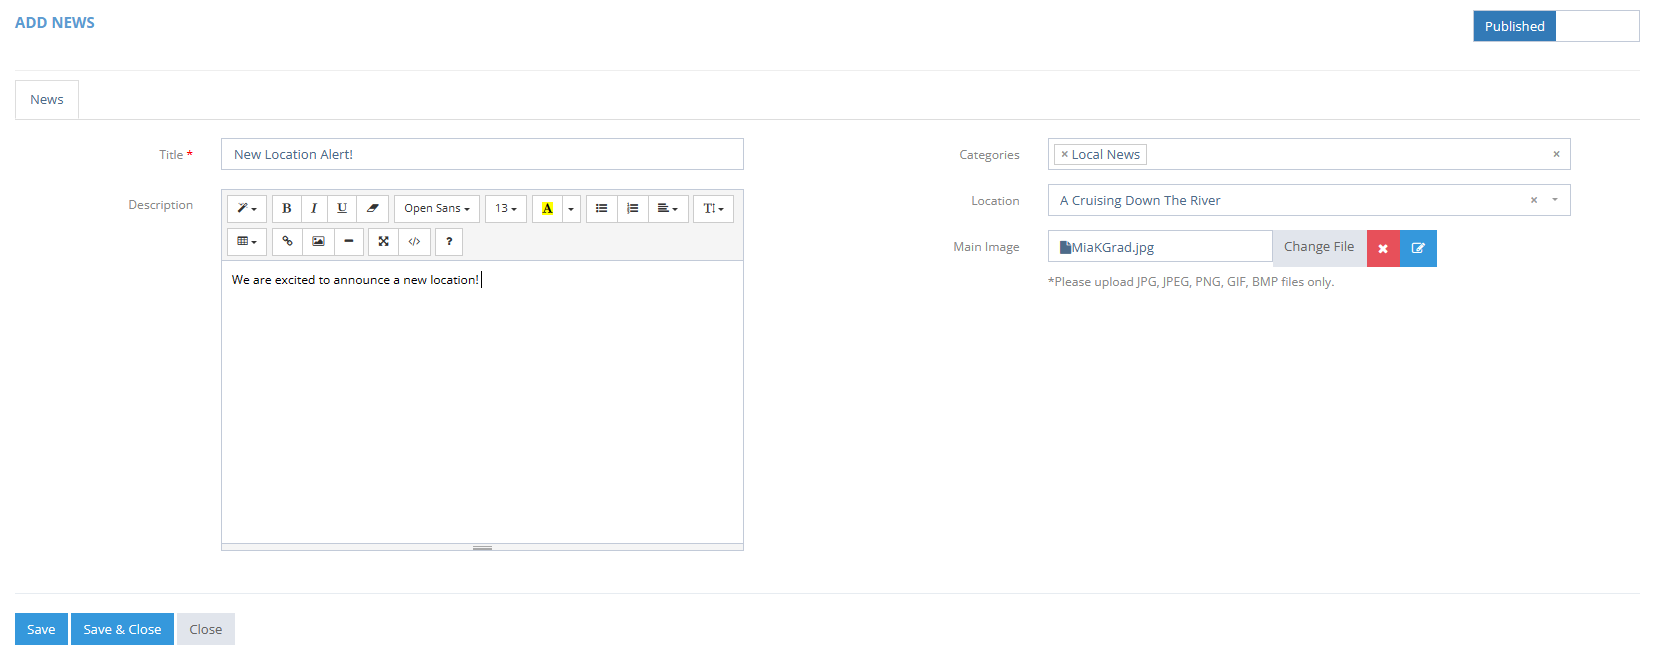Click in the Description editor text area
Screen dimensions: 1654x655
[x=482, y=402]
